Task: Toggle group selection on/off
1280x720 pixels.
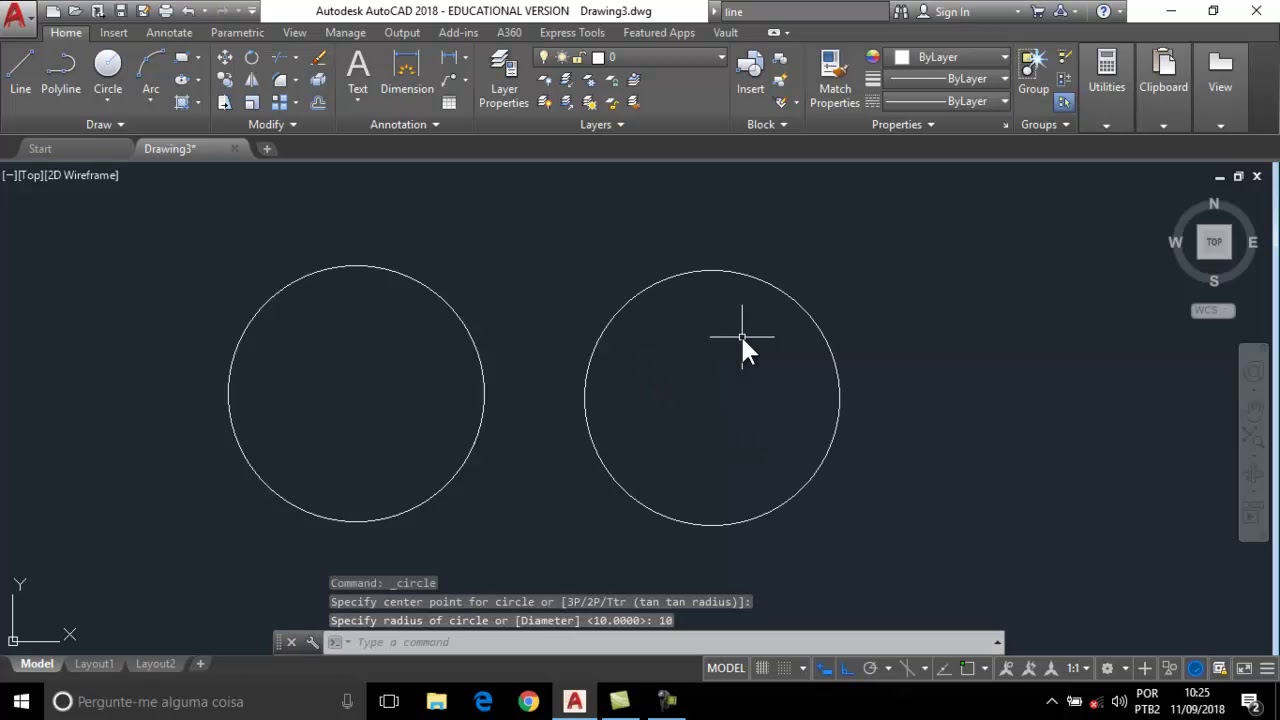Action: [x=1064, y=102]
